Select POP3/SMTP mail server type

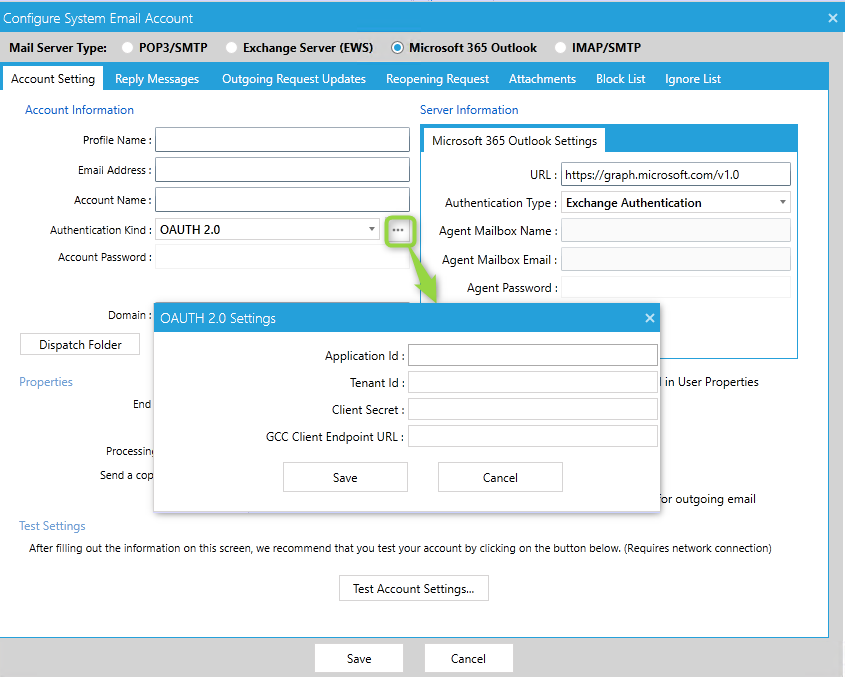127,47
